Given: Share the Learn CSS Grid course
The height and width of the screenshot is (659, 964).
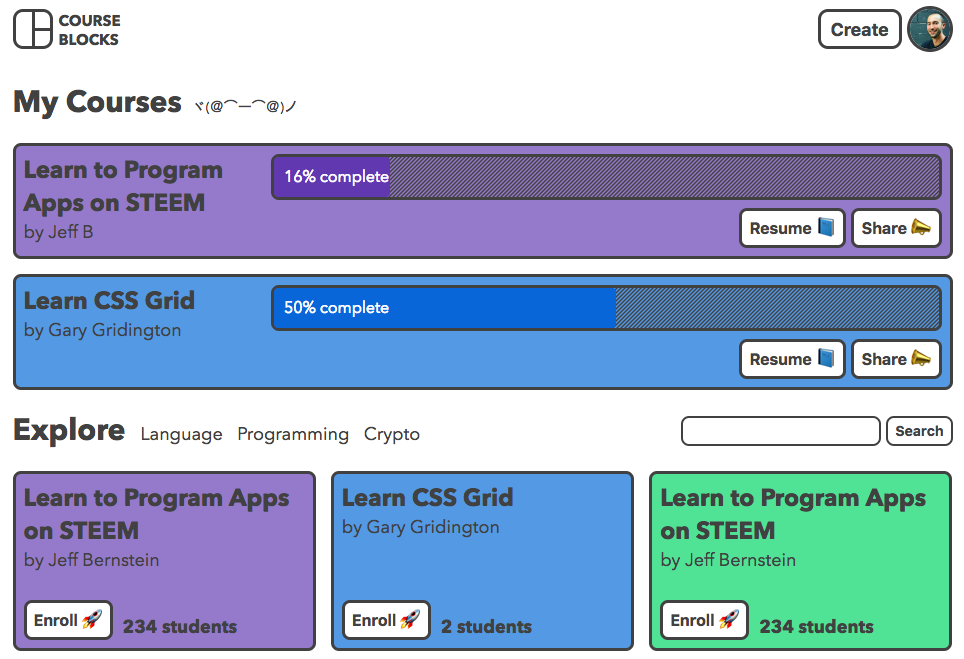Looking at the screenshot, I should [896, 359].
